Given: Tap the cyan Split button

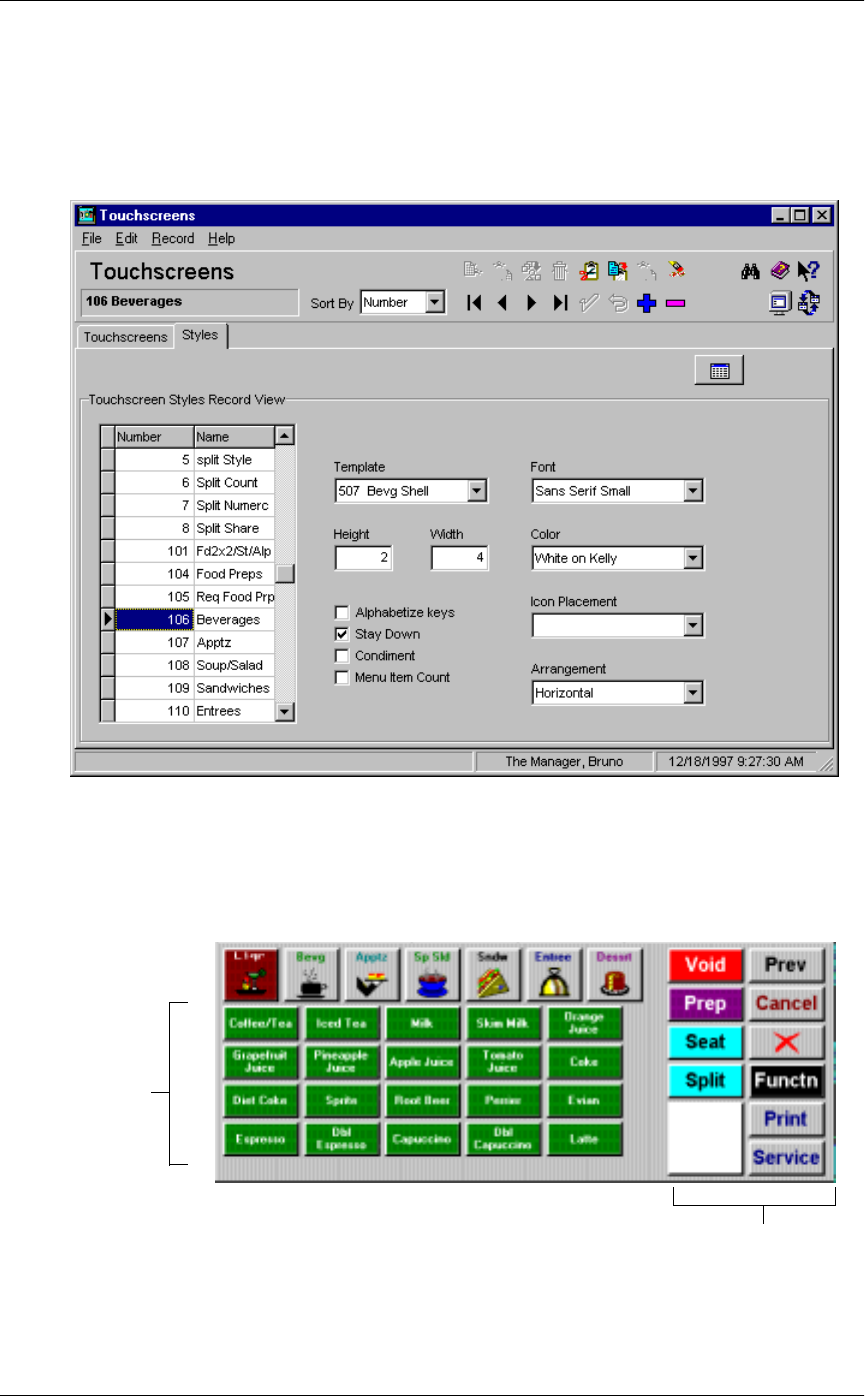Looking at the screenshot, I should 705,1080.
